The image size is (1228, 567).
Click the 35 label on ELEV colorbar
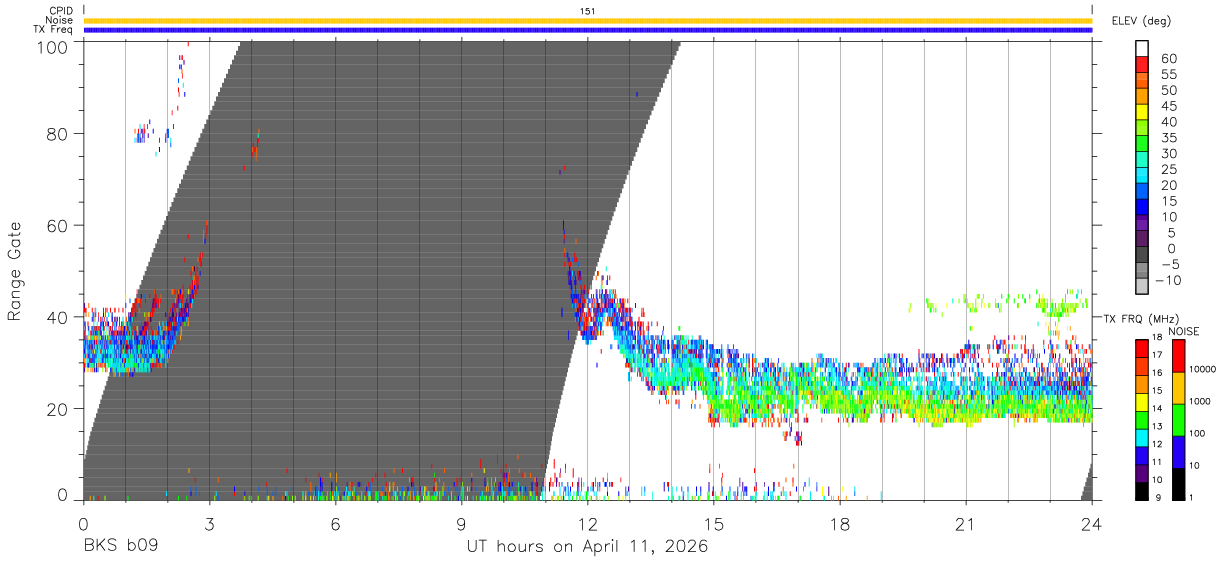pos(1167,138)
